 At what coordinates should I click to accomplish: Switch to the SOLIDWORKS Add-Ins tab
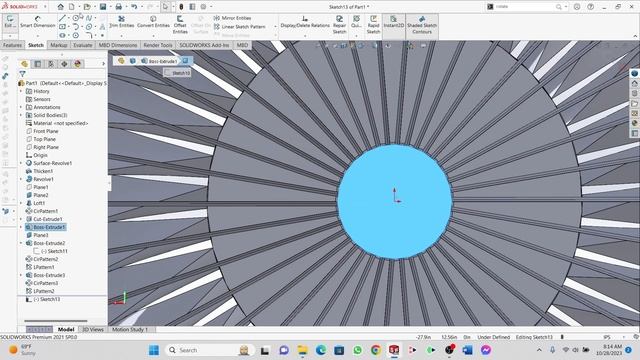(204, 45)
